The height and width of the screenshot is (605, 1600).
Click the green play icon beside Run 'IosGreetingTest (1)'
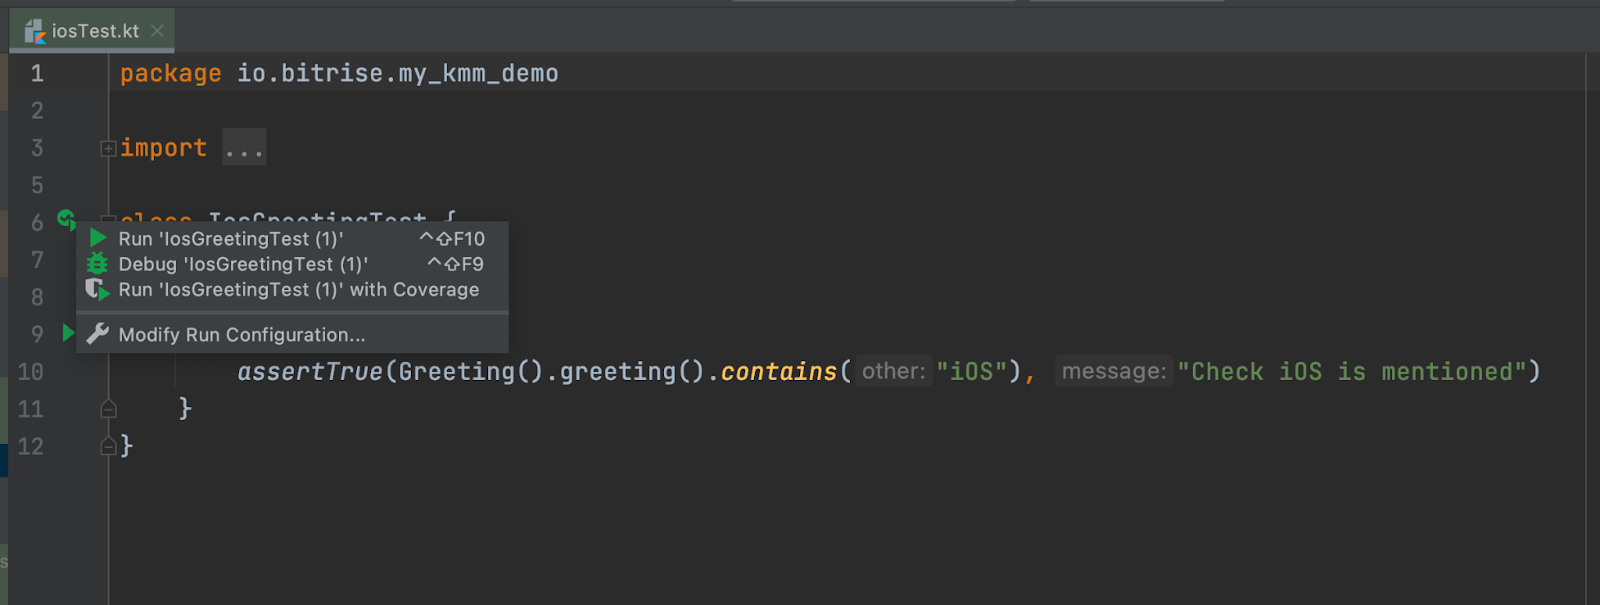pyautogui.click(x=98, y=238)
